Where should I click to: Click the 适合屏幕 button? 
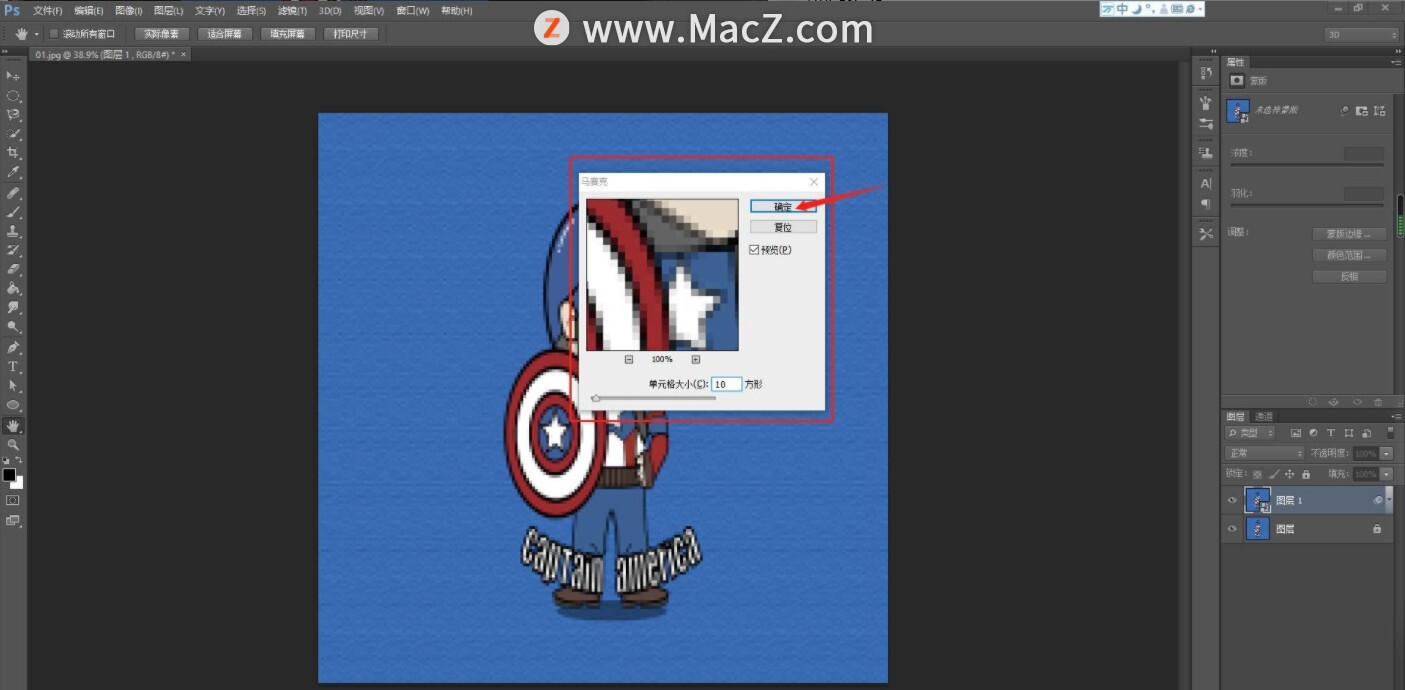225,34
